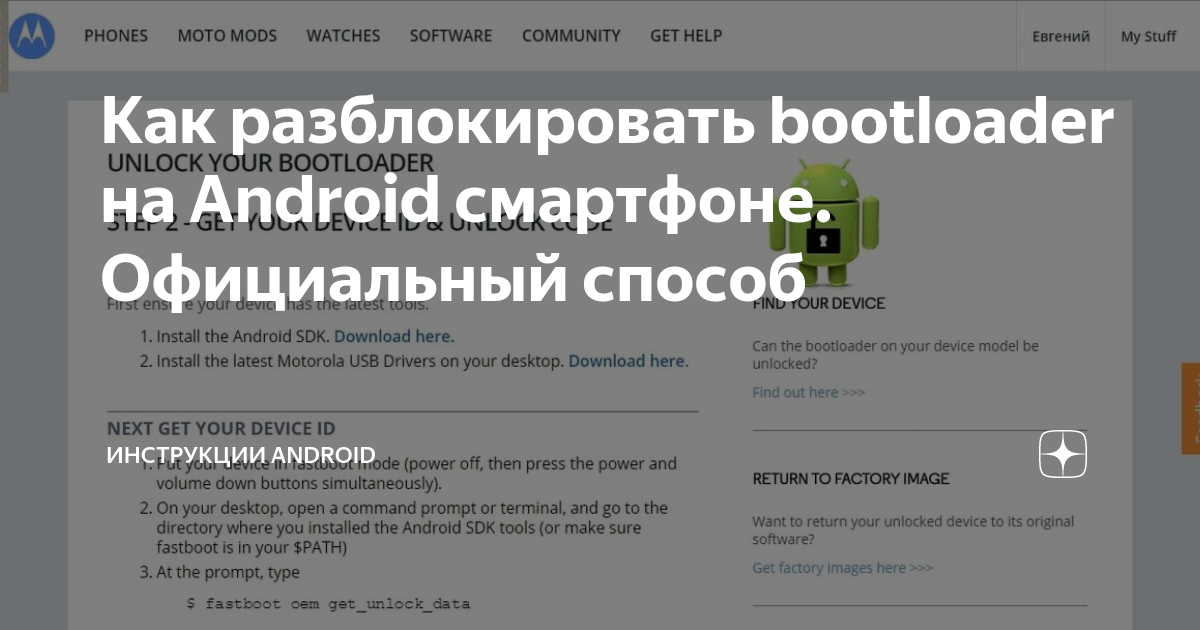The height and width of the screenshot is (630, 1200).
Task: Open the MOTO MODS menu
Action: tap(227, 36)
